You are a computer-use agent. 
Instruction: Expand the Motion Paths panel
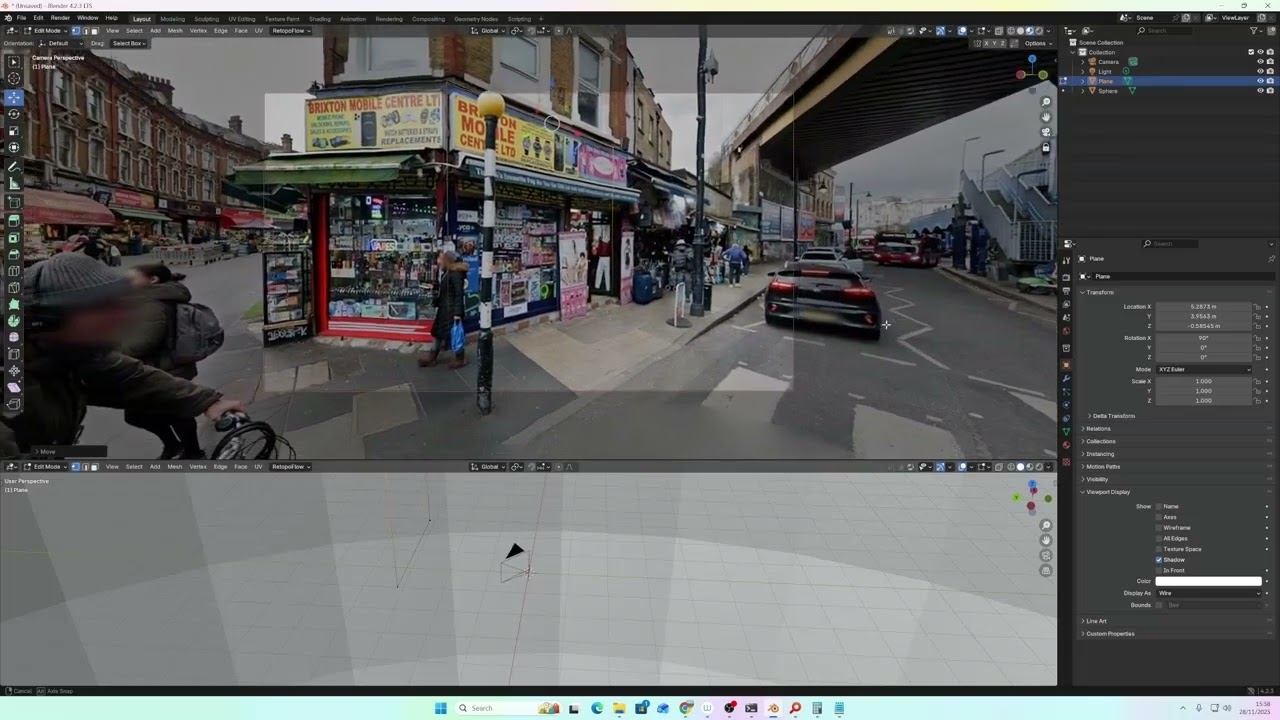pyautogui.click(x=1102, y=466)
